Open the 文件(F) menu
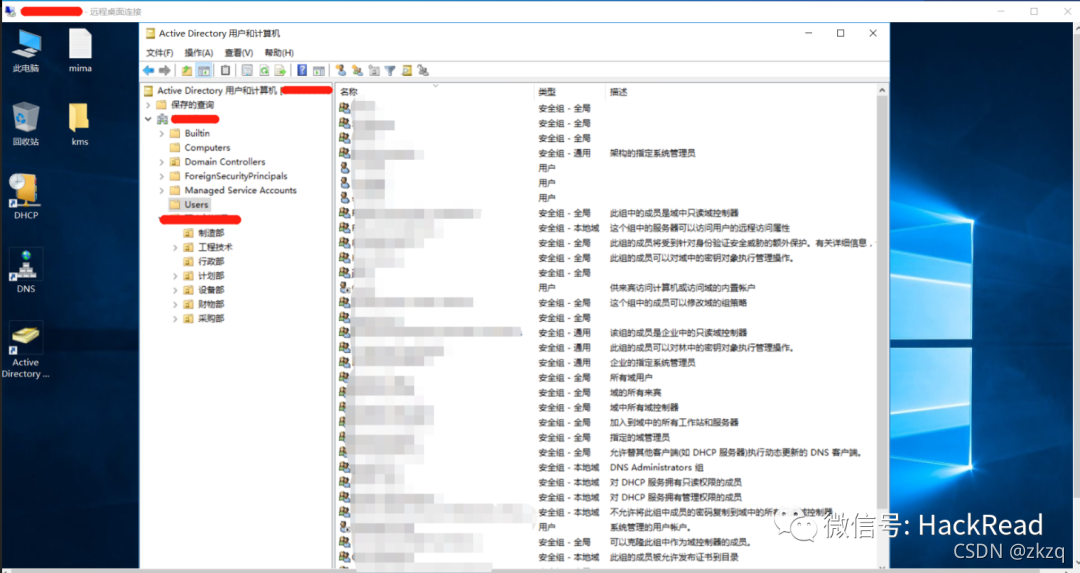The width and height of the screenshot is (1080, 573). pyautogui.click(x=159, y=52)
